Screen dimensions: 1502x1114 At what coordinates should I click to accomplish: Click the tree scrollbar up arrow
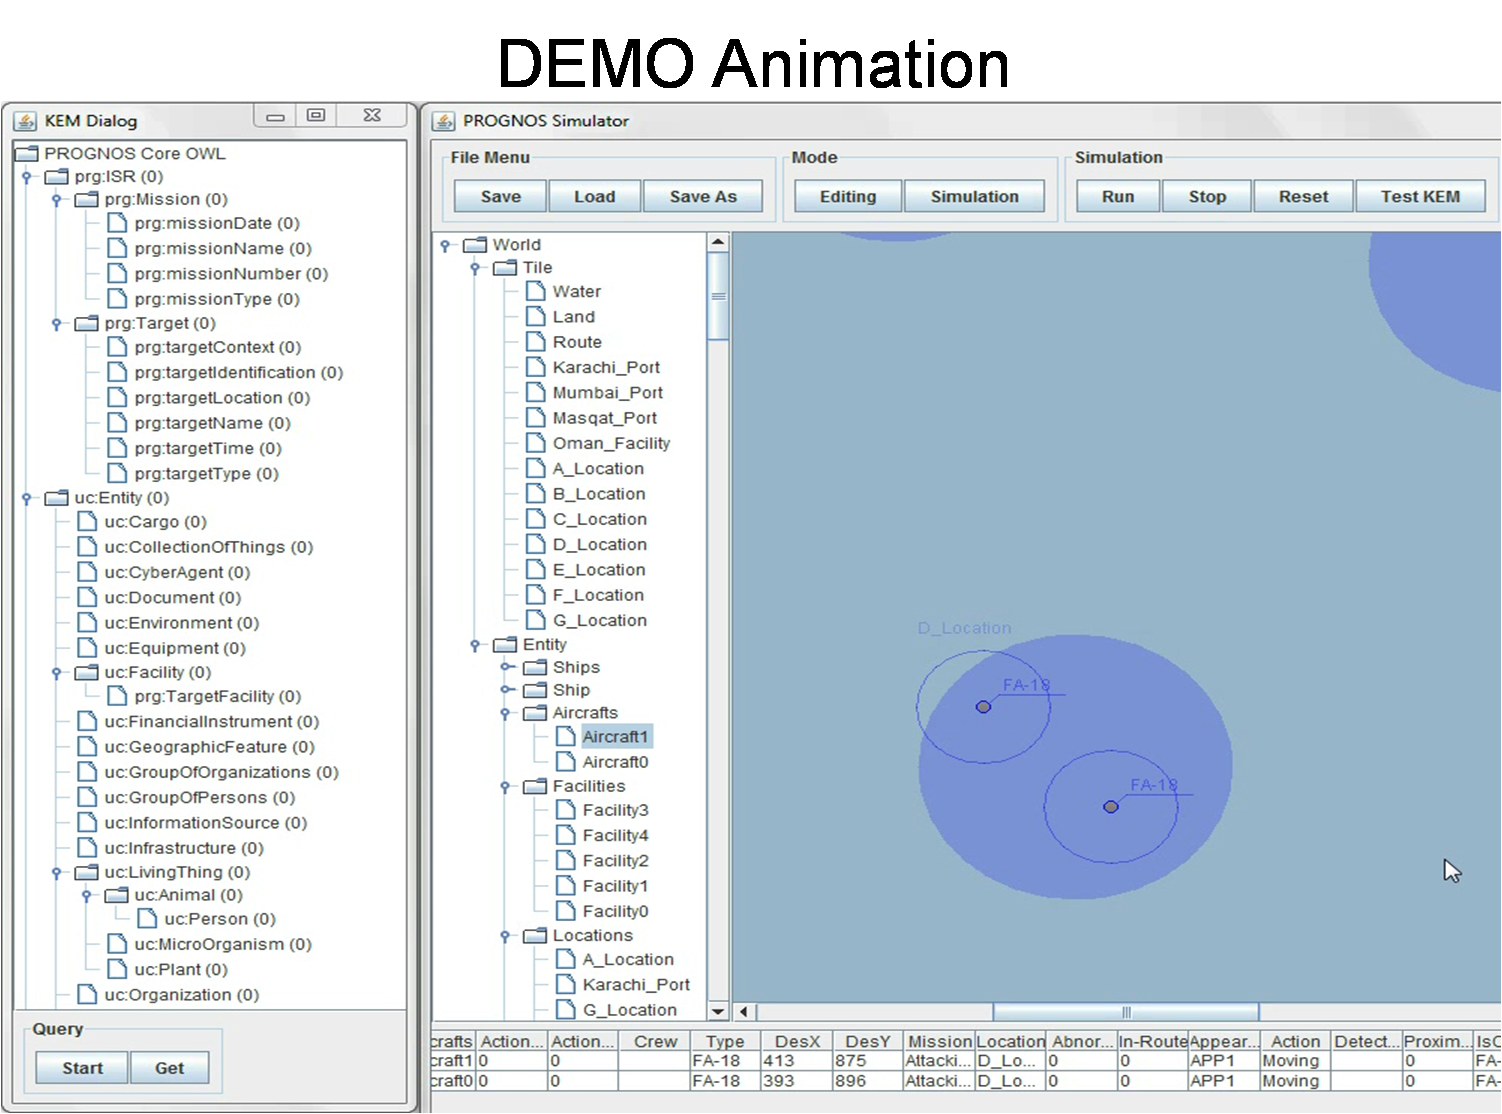coord(717,242)
